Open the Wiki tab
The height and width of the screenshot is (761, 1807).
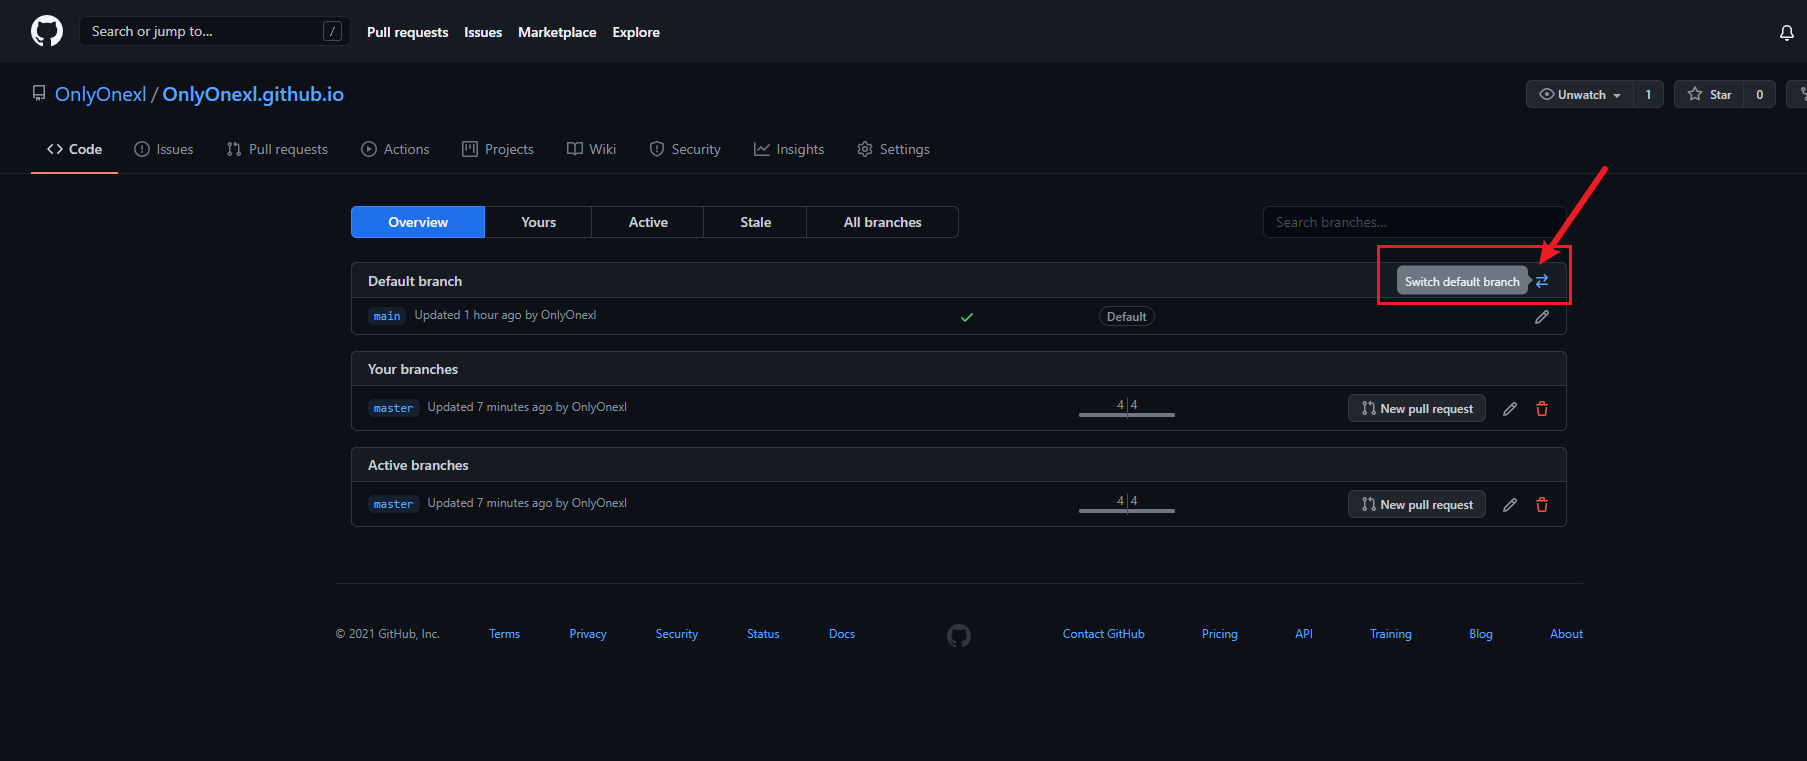pyautogui.click(x=592, y=149)
